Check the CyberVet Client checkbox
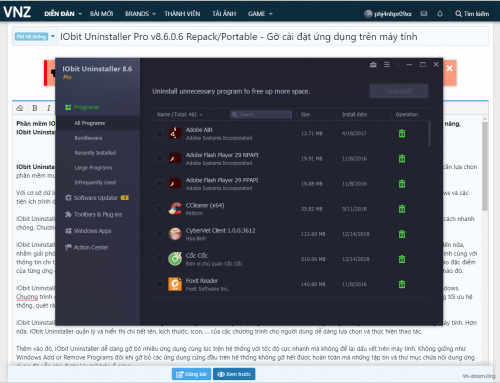The width and height of the screenshot is (500, 383). coord(159,234)
